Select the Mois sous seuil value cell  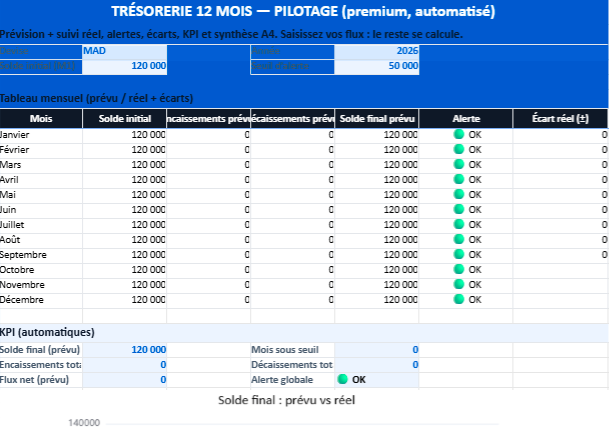(377, 349)
